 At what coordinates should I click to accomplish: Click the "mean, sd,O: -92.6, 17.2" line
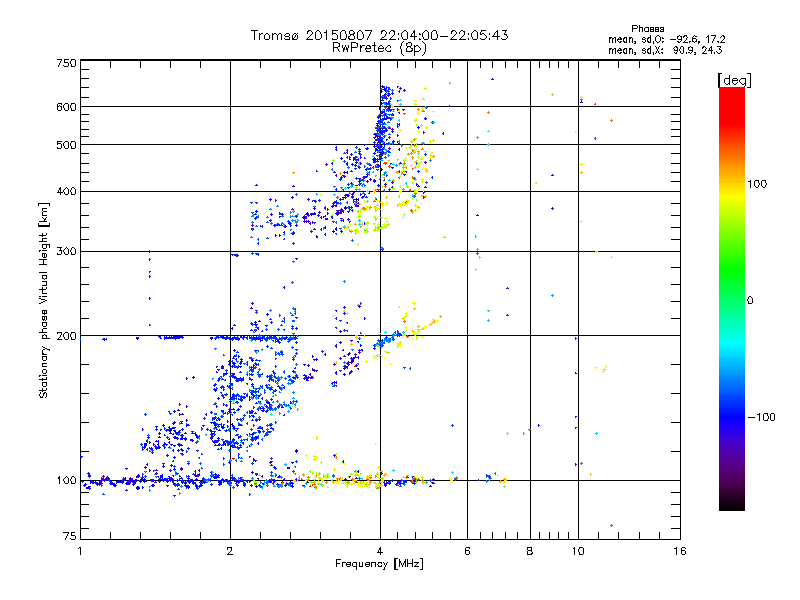tap(666, 39)
